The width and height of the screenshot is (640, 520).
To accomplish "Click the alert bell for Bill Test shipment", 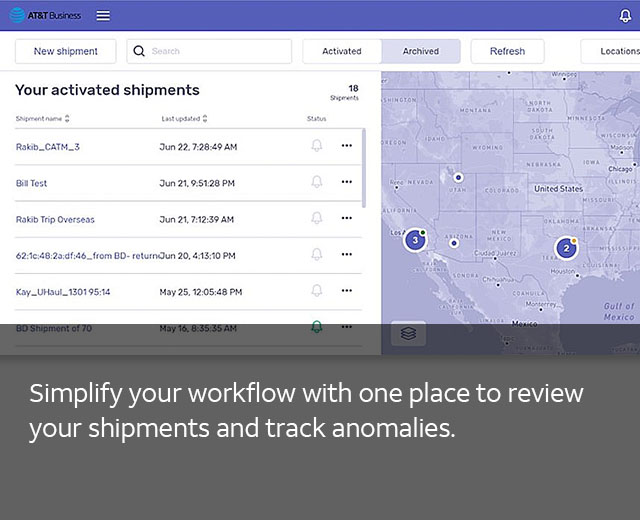I will pos(317,182).
